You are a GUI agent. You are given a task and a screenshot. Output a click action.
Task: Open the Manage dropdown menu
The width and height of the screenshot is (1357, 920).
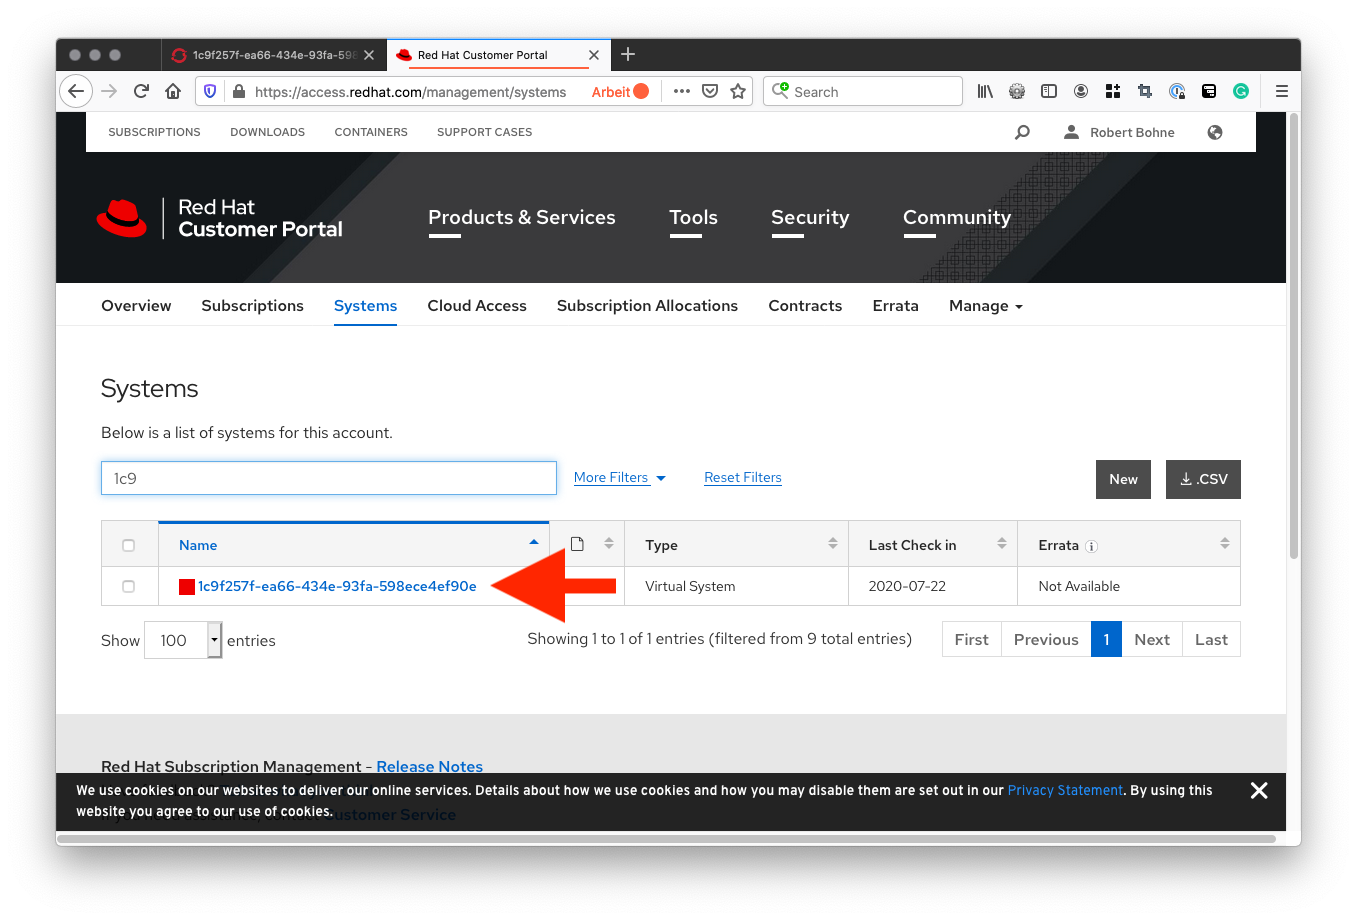click(x=985, y=306)
